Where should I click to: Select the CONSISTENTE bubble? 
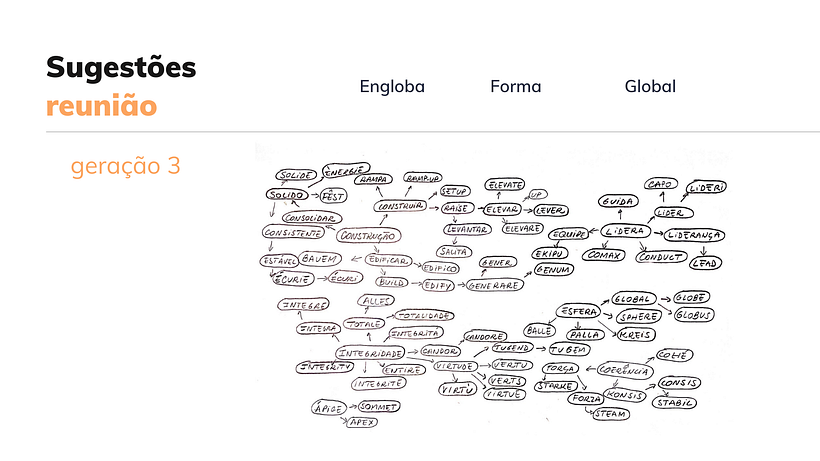click(x=293, y=233)
